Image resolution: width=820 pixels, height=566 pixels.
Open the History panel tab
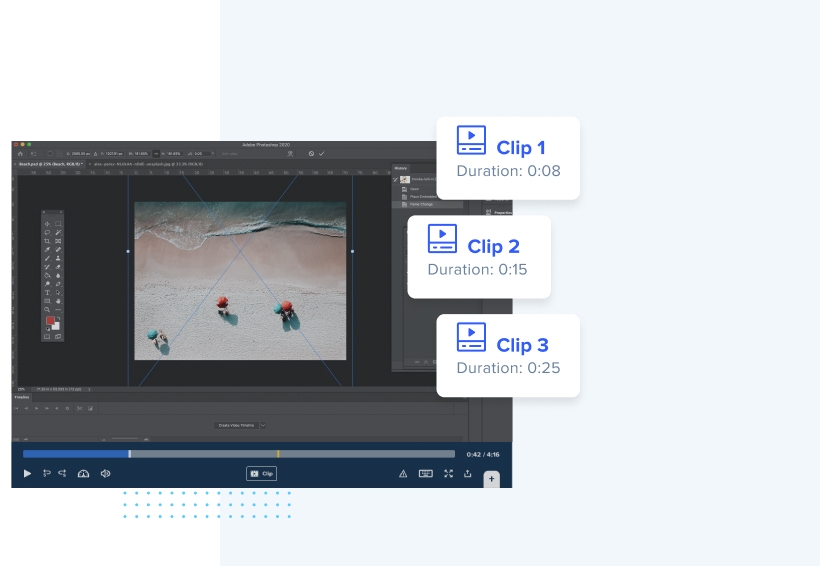coord(401,168)
